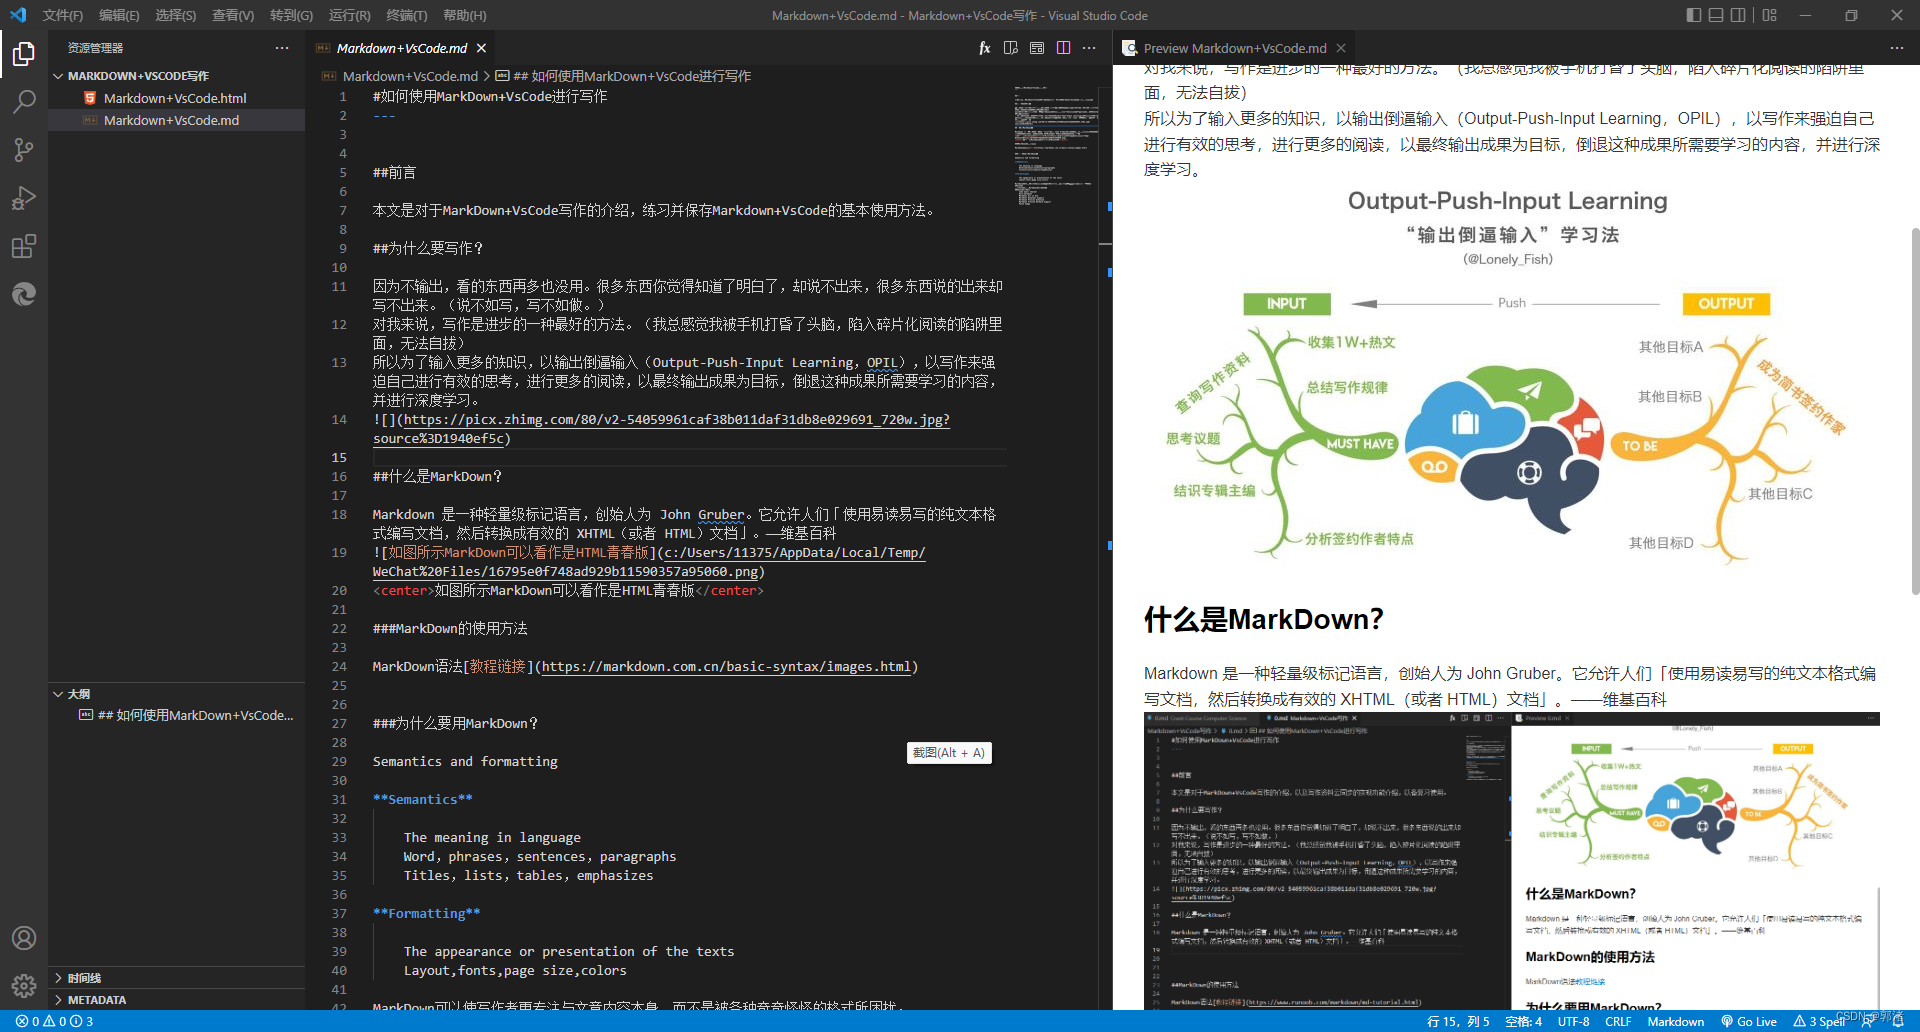1920x1032 pixels.
Task: Open Markdown preview to the side
Action: [x=1011, y=47]
